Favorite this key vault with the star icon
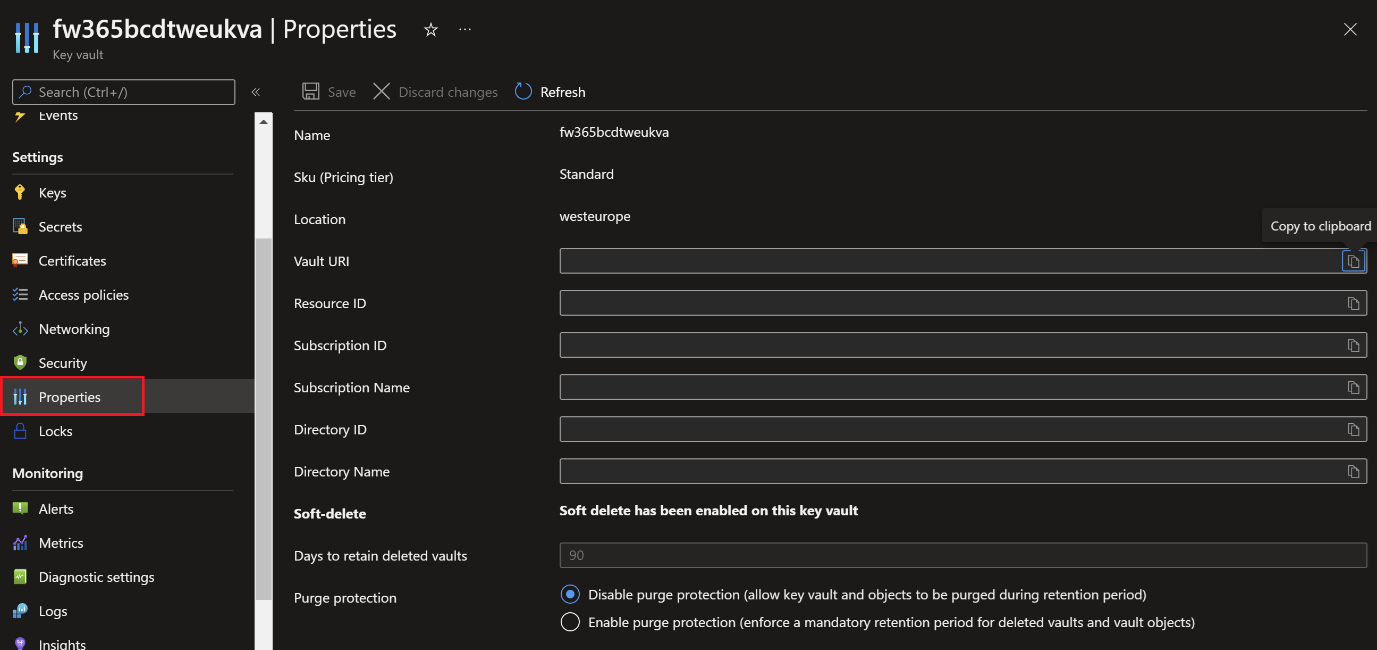The height and width of the screenshot is (650, 1377). pyautogui.click(x=431, y=30)
